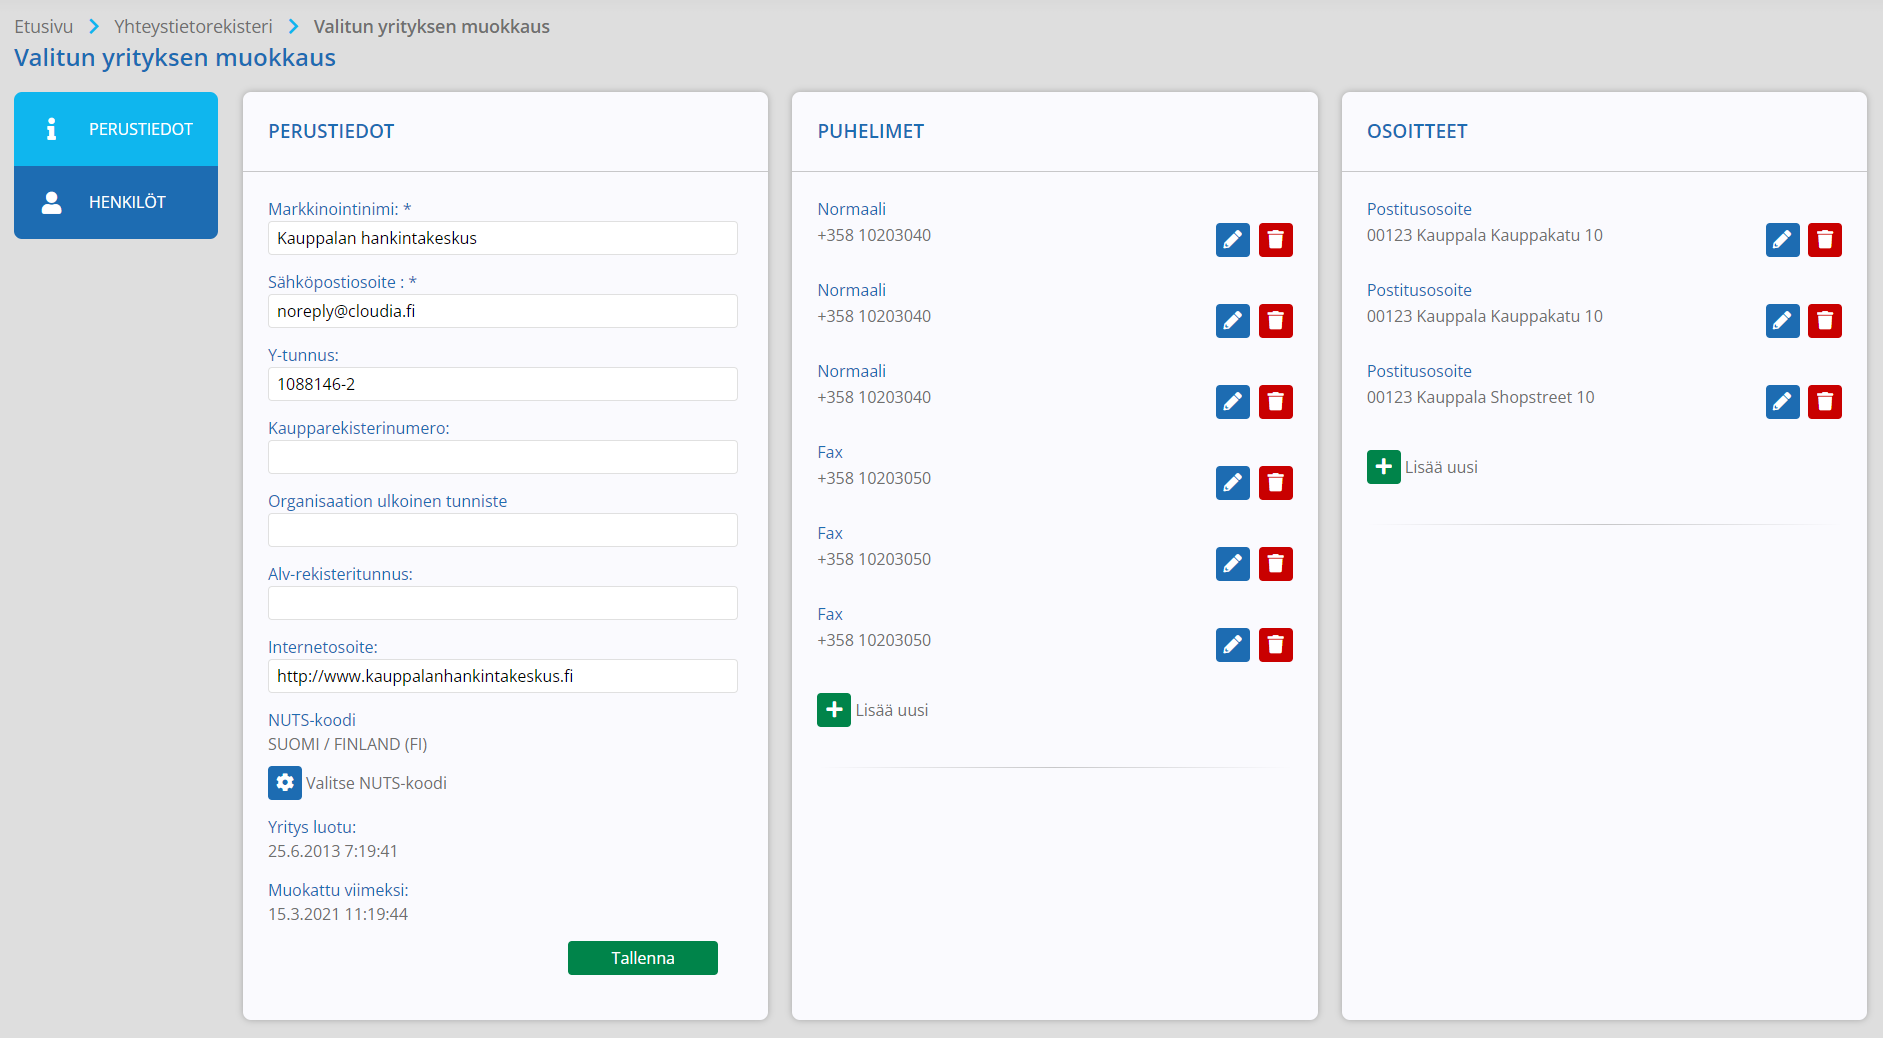The width and height of the screenshot is (1883, 1038).
Task: Click into the Y-tunnus field
Action: point(503,384)
